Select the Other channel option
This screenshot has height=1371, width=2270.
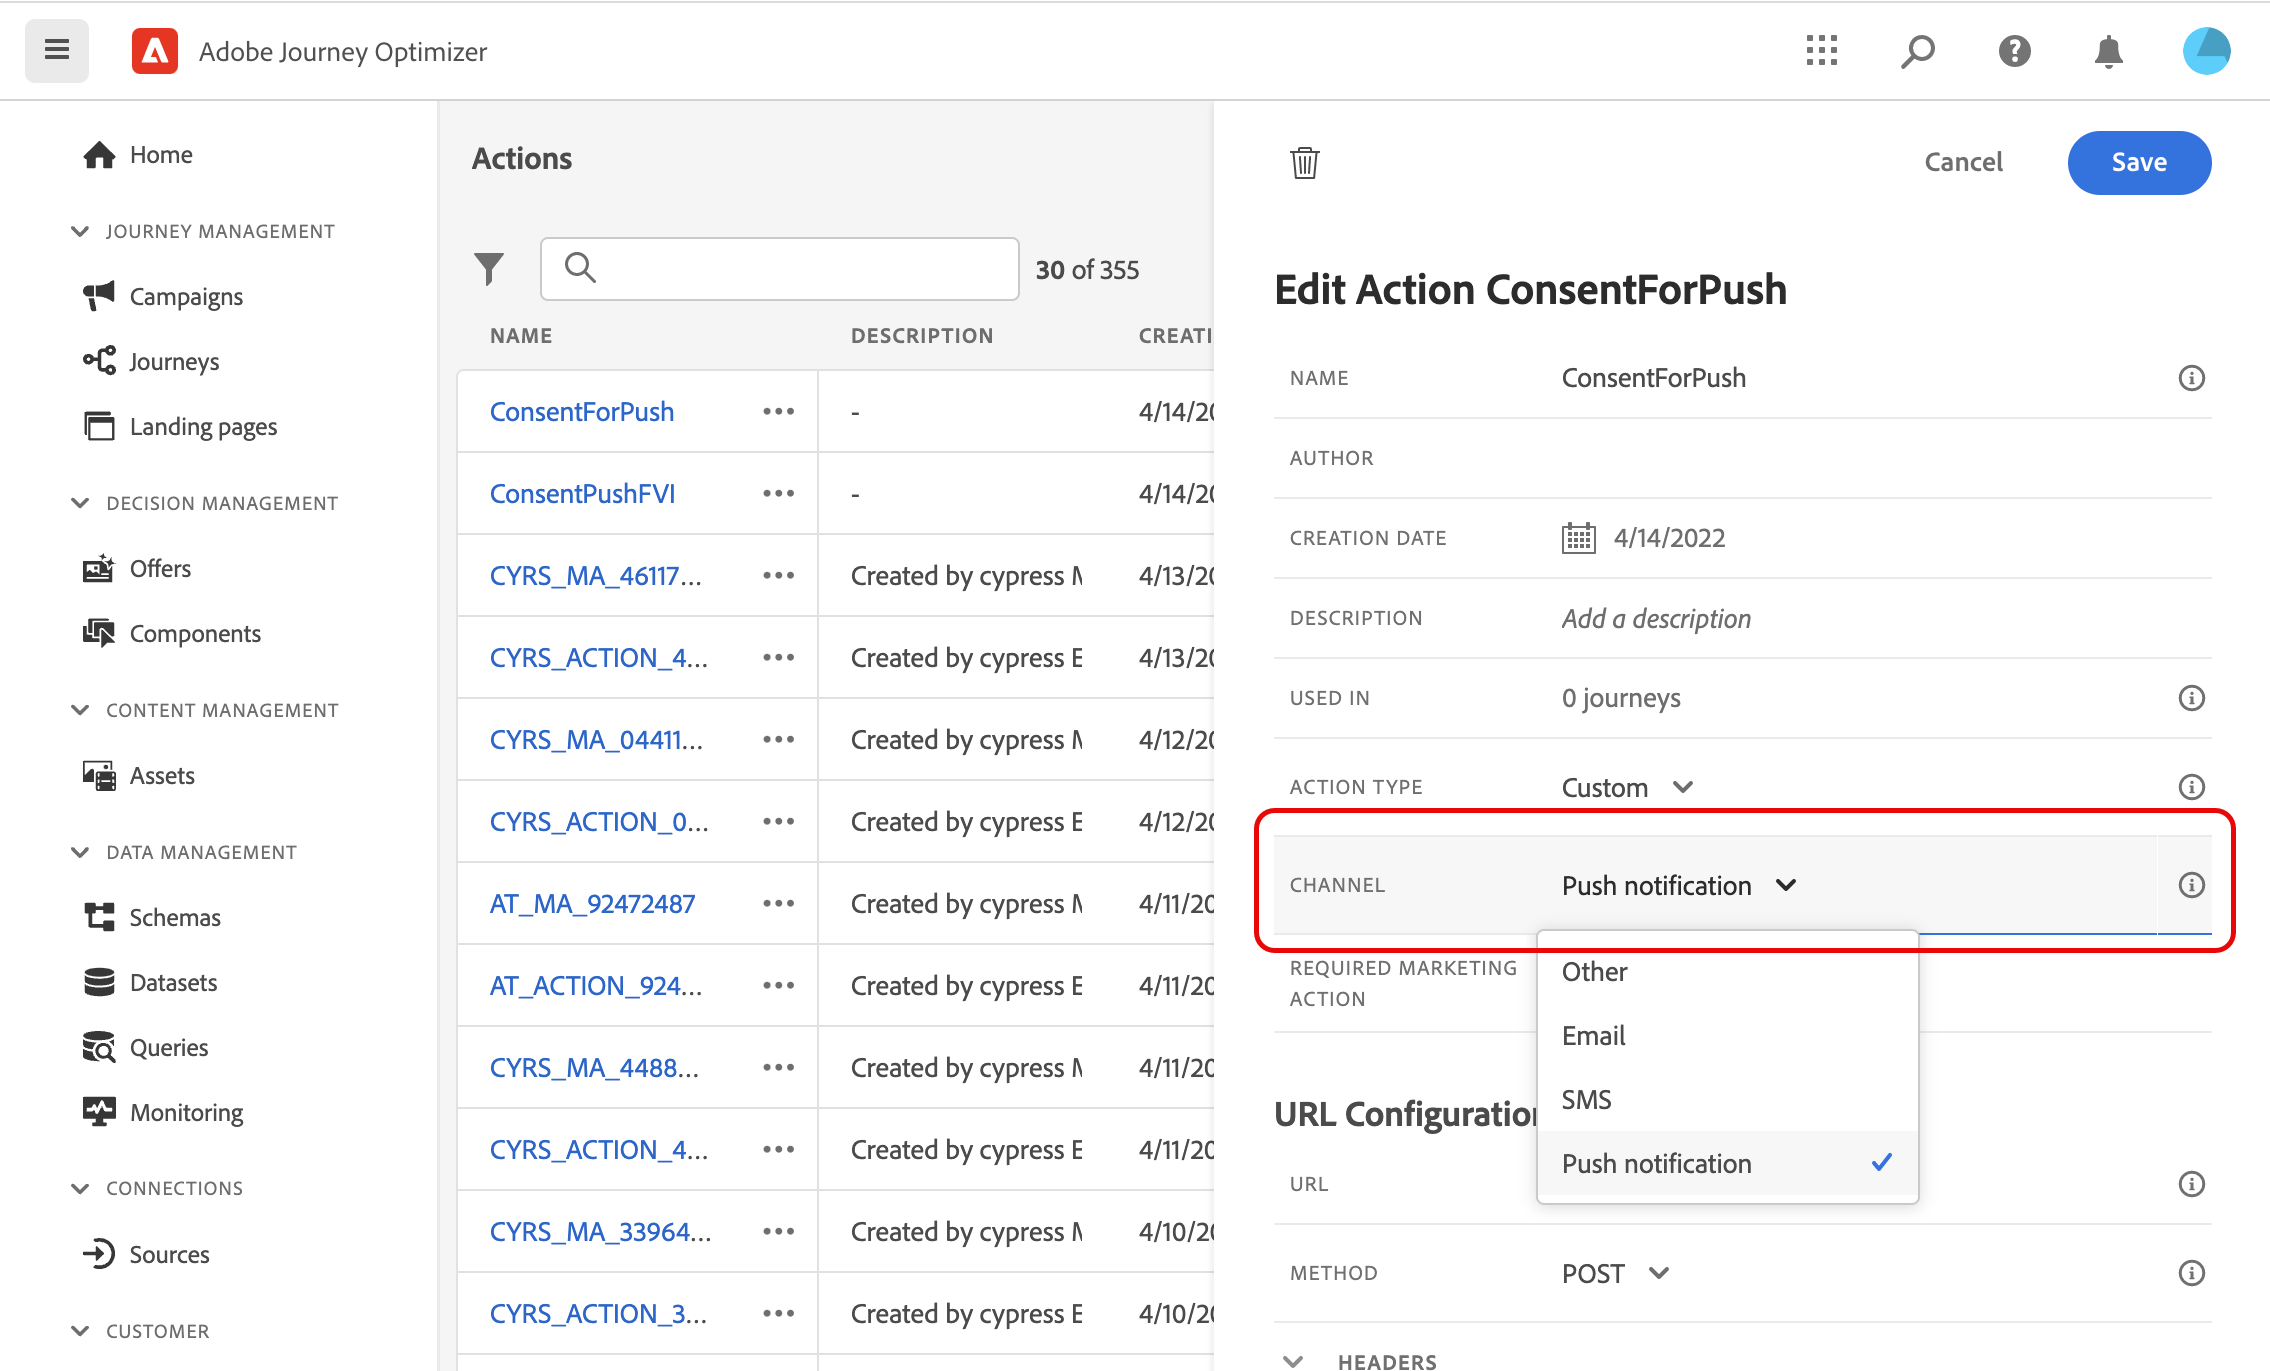pos(1595,972)
